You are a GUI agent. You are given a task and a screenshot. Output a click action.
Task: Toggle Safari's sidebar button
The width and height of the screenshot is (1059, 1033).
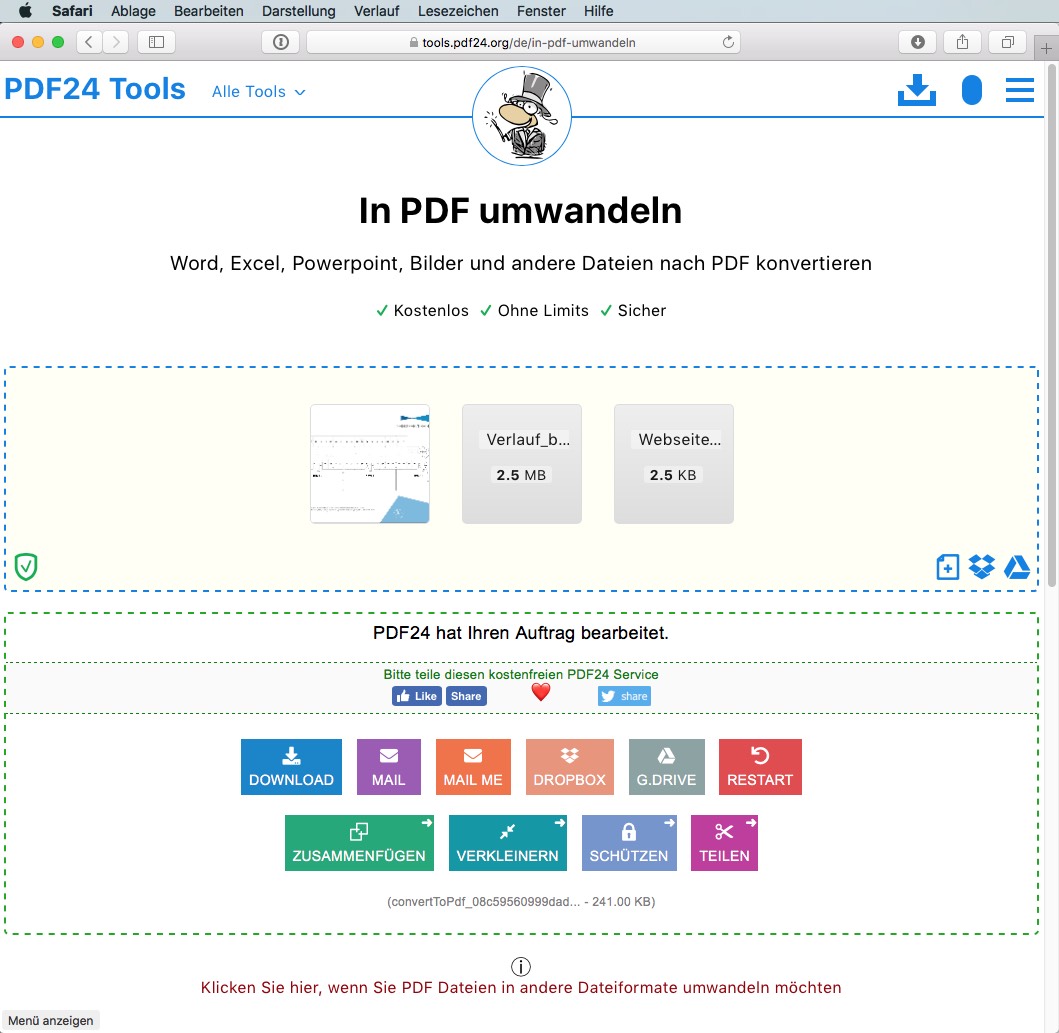point(156,42)
